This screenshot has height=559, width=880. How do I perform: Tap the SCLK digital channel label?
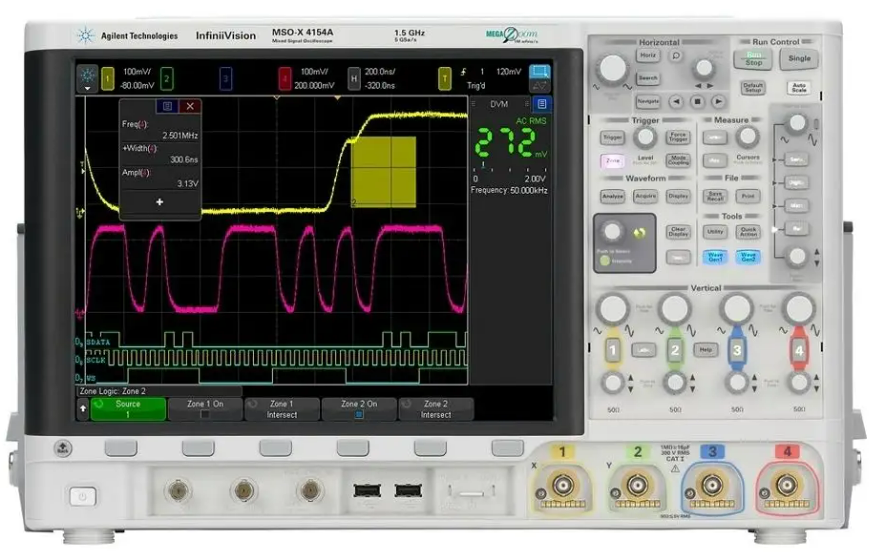[x=97, y=360]
